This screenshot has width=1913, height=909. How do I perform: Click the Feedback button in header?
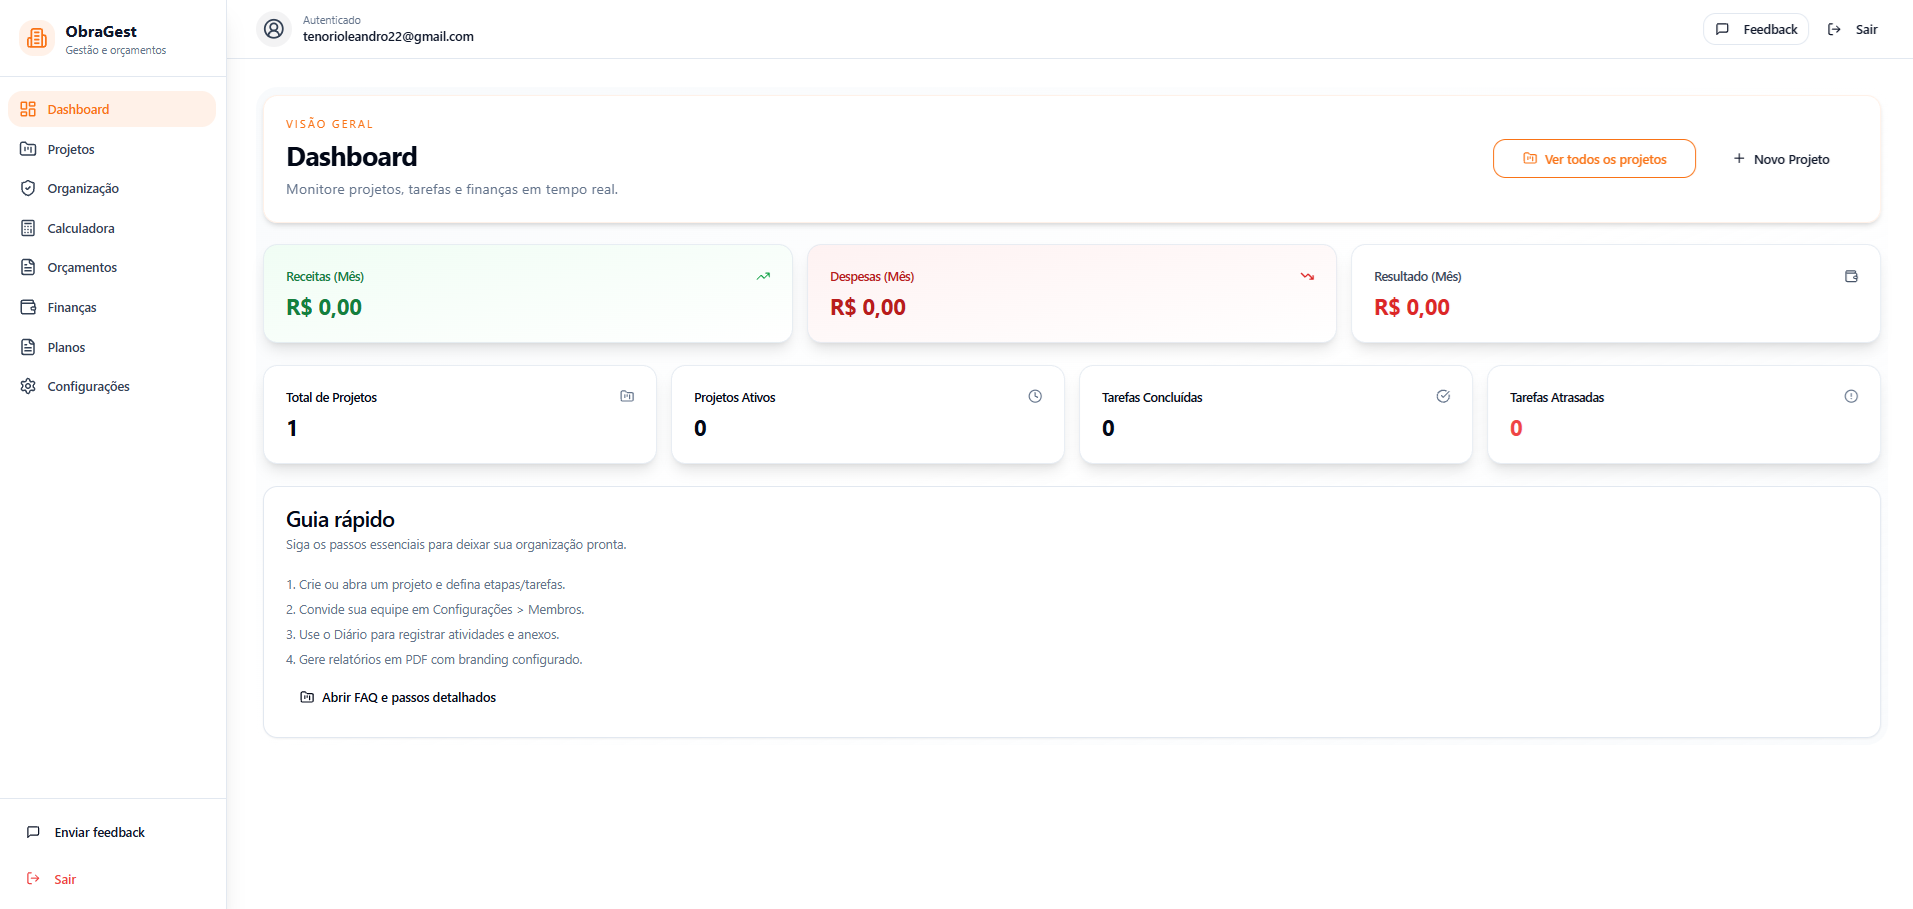coord(1756,29)
